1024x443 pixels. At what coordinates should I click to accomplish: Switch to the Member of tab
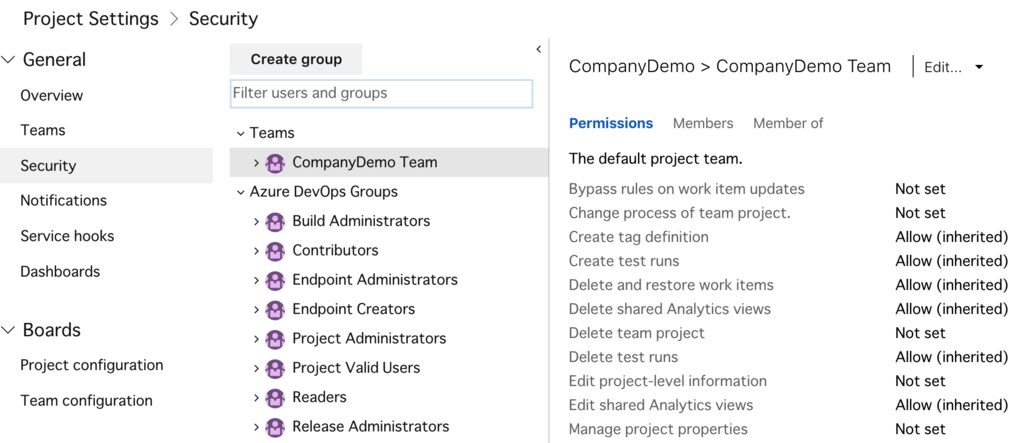pos(788,123)
